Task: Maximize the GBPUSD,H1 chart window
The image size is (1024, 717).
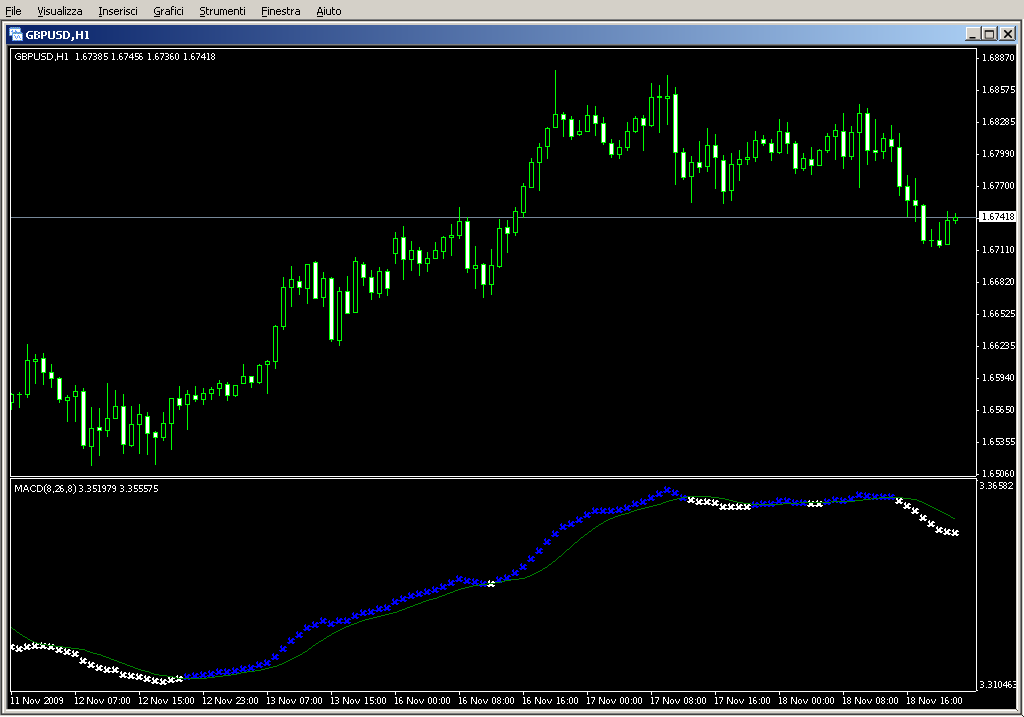Action: point(990,34)
